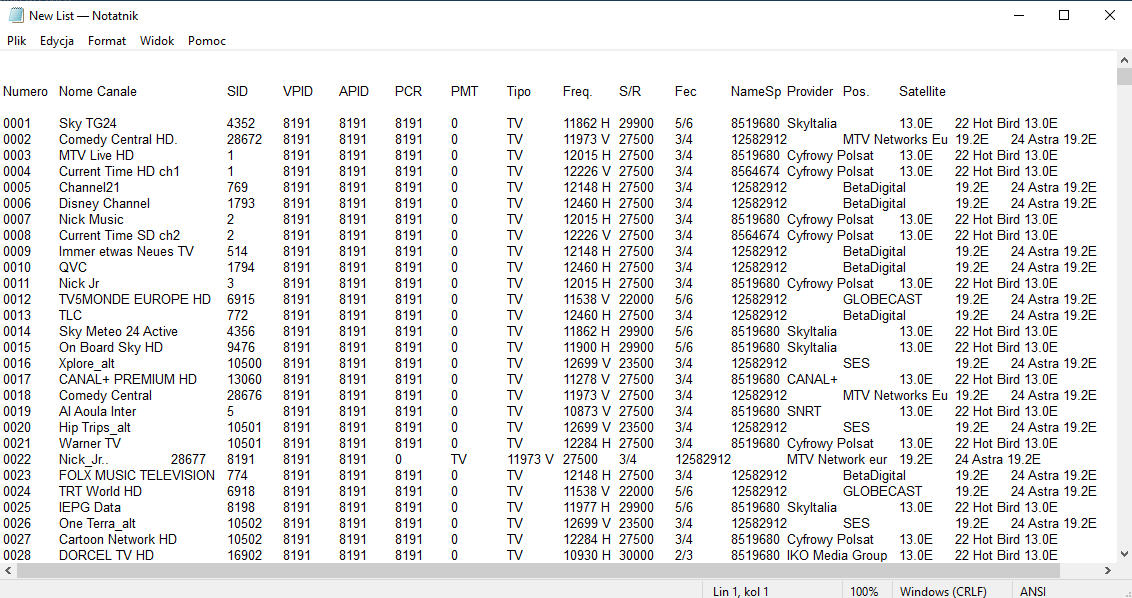The width and height of the screenshot is (1132, 598).
Task: Click 'Warner TV' channel name
Action: 90,443
